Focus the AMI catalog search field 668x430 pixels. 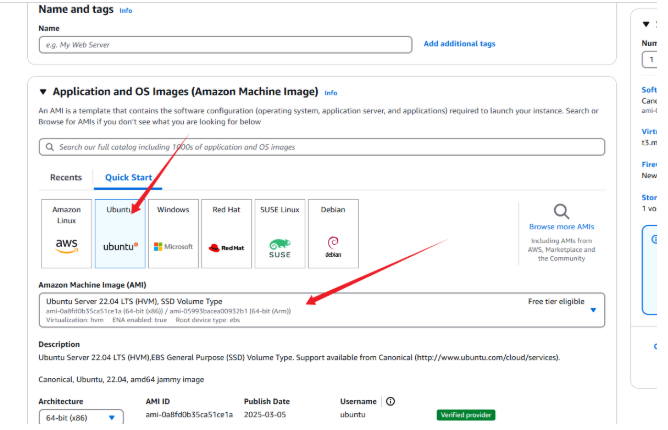(322, 147)
